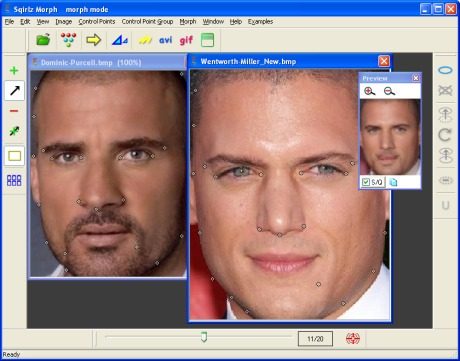This screenshot has height=361, width=460.
Task: Open the View menu
Action: (43, 22)
